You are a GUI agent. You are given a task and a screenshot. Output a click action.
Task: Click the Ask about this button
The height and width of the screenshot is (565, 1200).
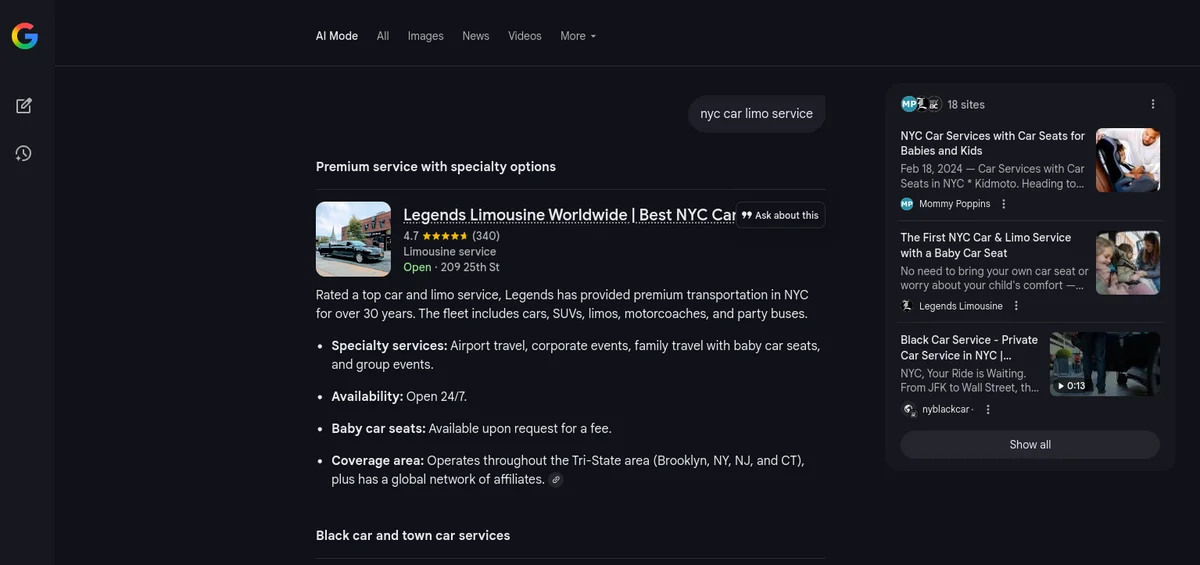click(780, 215)
